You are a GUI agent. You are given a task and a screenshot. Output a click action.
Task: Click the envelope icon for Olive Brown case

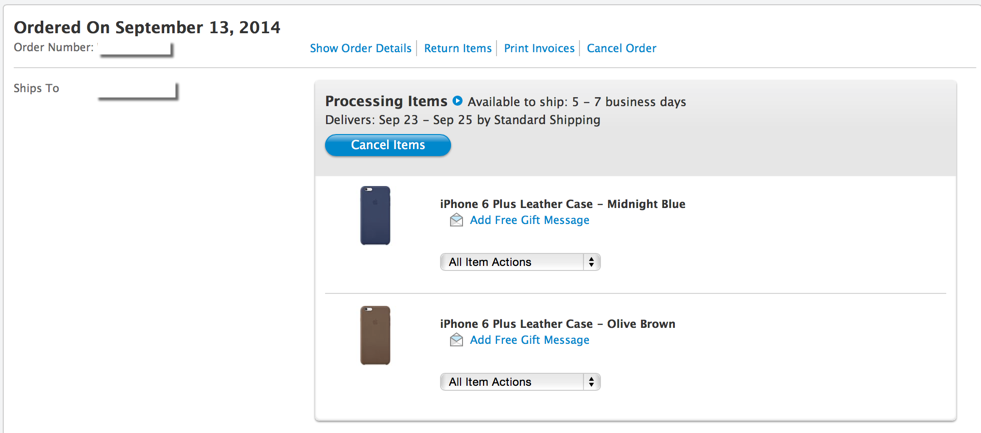pos(456,340)
